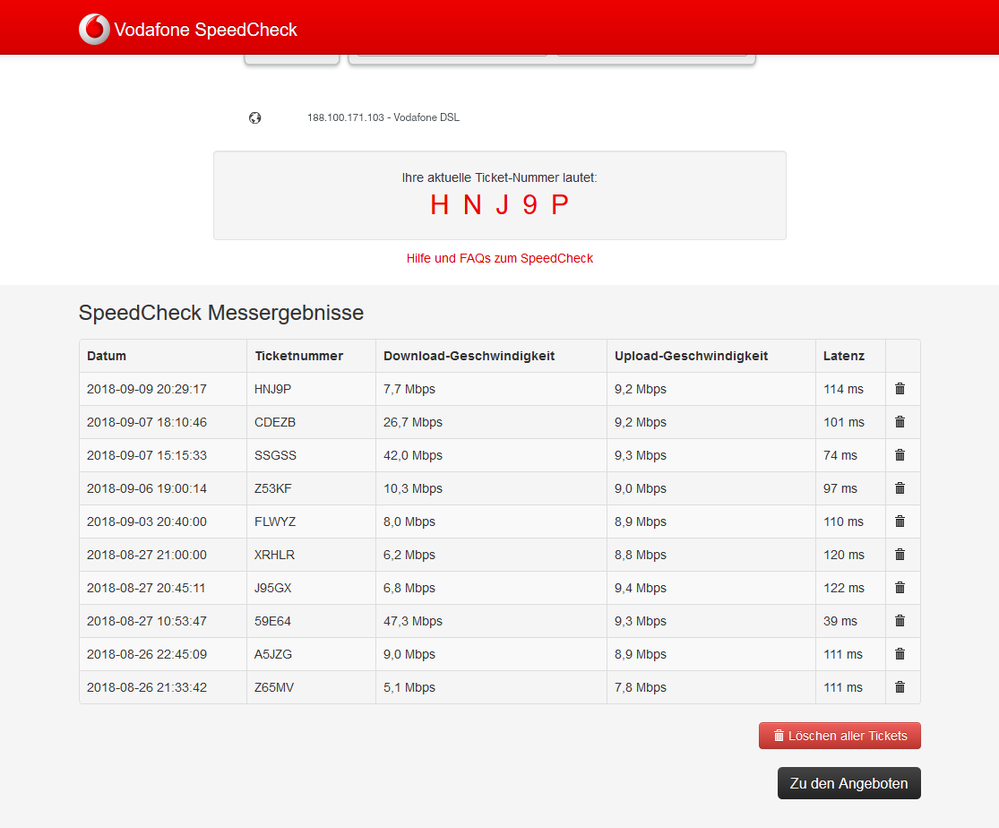Delete ticket SSGSS with trash icon

900,455
